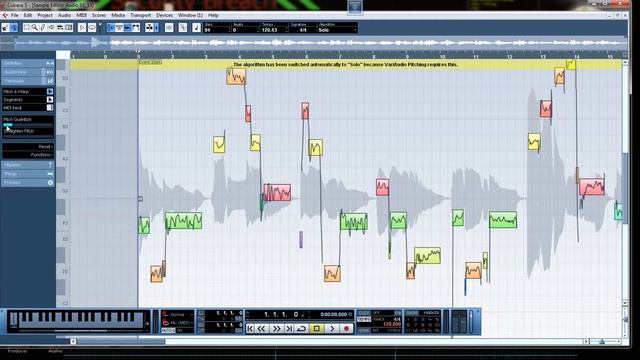Open the Transport menu

140,15
